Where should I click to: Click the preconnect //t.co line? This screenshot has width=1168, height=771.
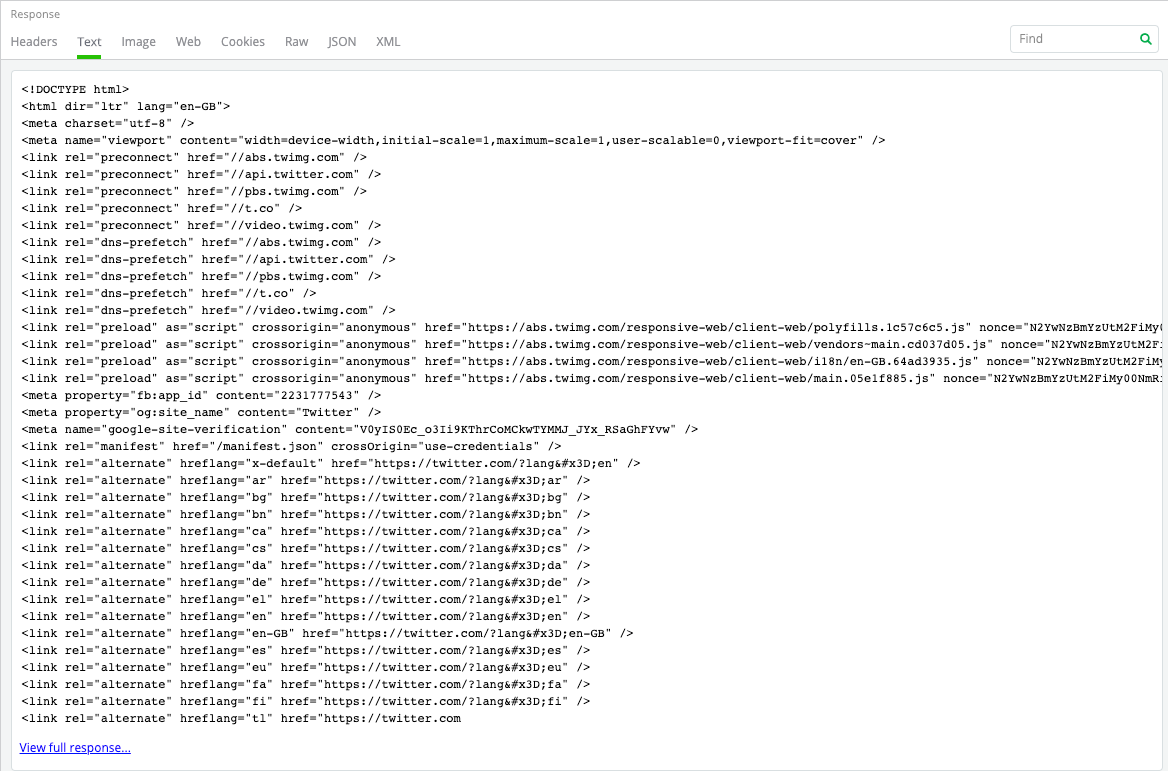[162, 209]
